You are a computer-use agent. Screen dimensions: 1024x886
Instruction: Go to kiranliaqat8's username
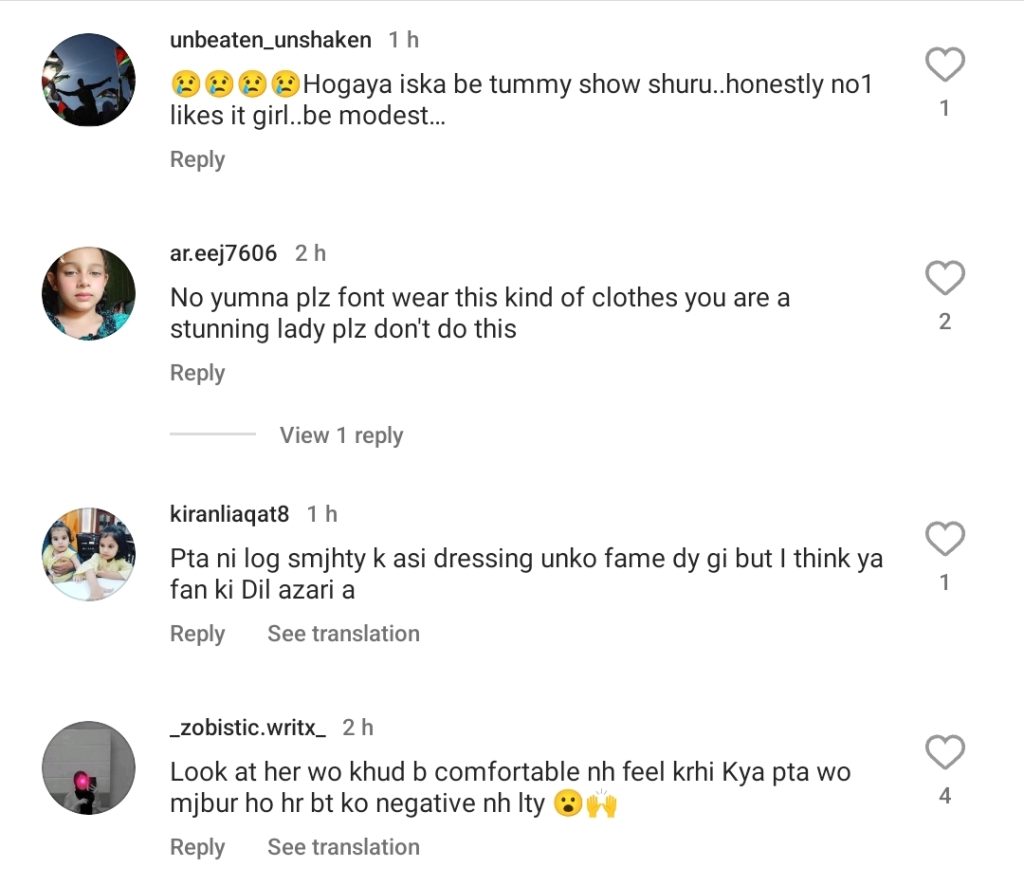click(x=229, y=514)
